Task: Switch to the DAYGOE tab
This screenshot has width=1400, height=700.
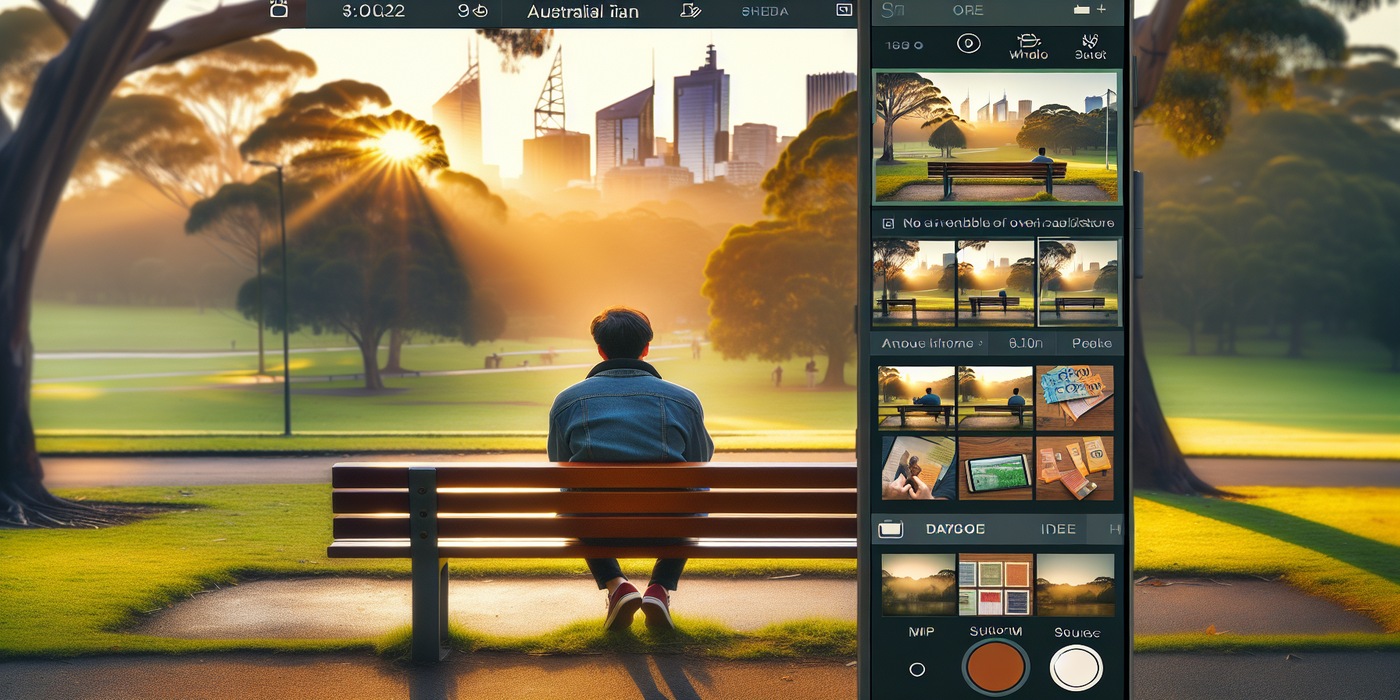Action: [x=954, y=528]
